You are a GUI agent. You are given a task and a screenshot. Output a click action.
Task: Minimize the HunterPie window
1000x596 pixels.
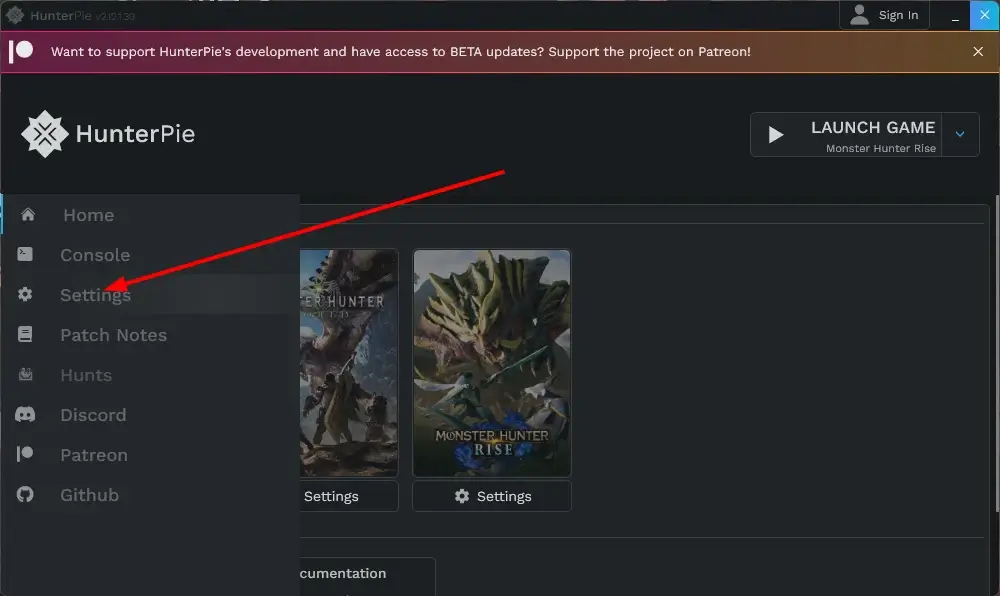(x=955, y=15)
